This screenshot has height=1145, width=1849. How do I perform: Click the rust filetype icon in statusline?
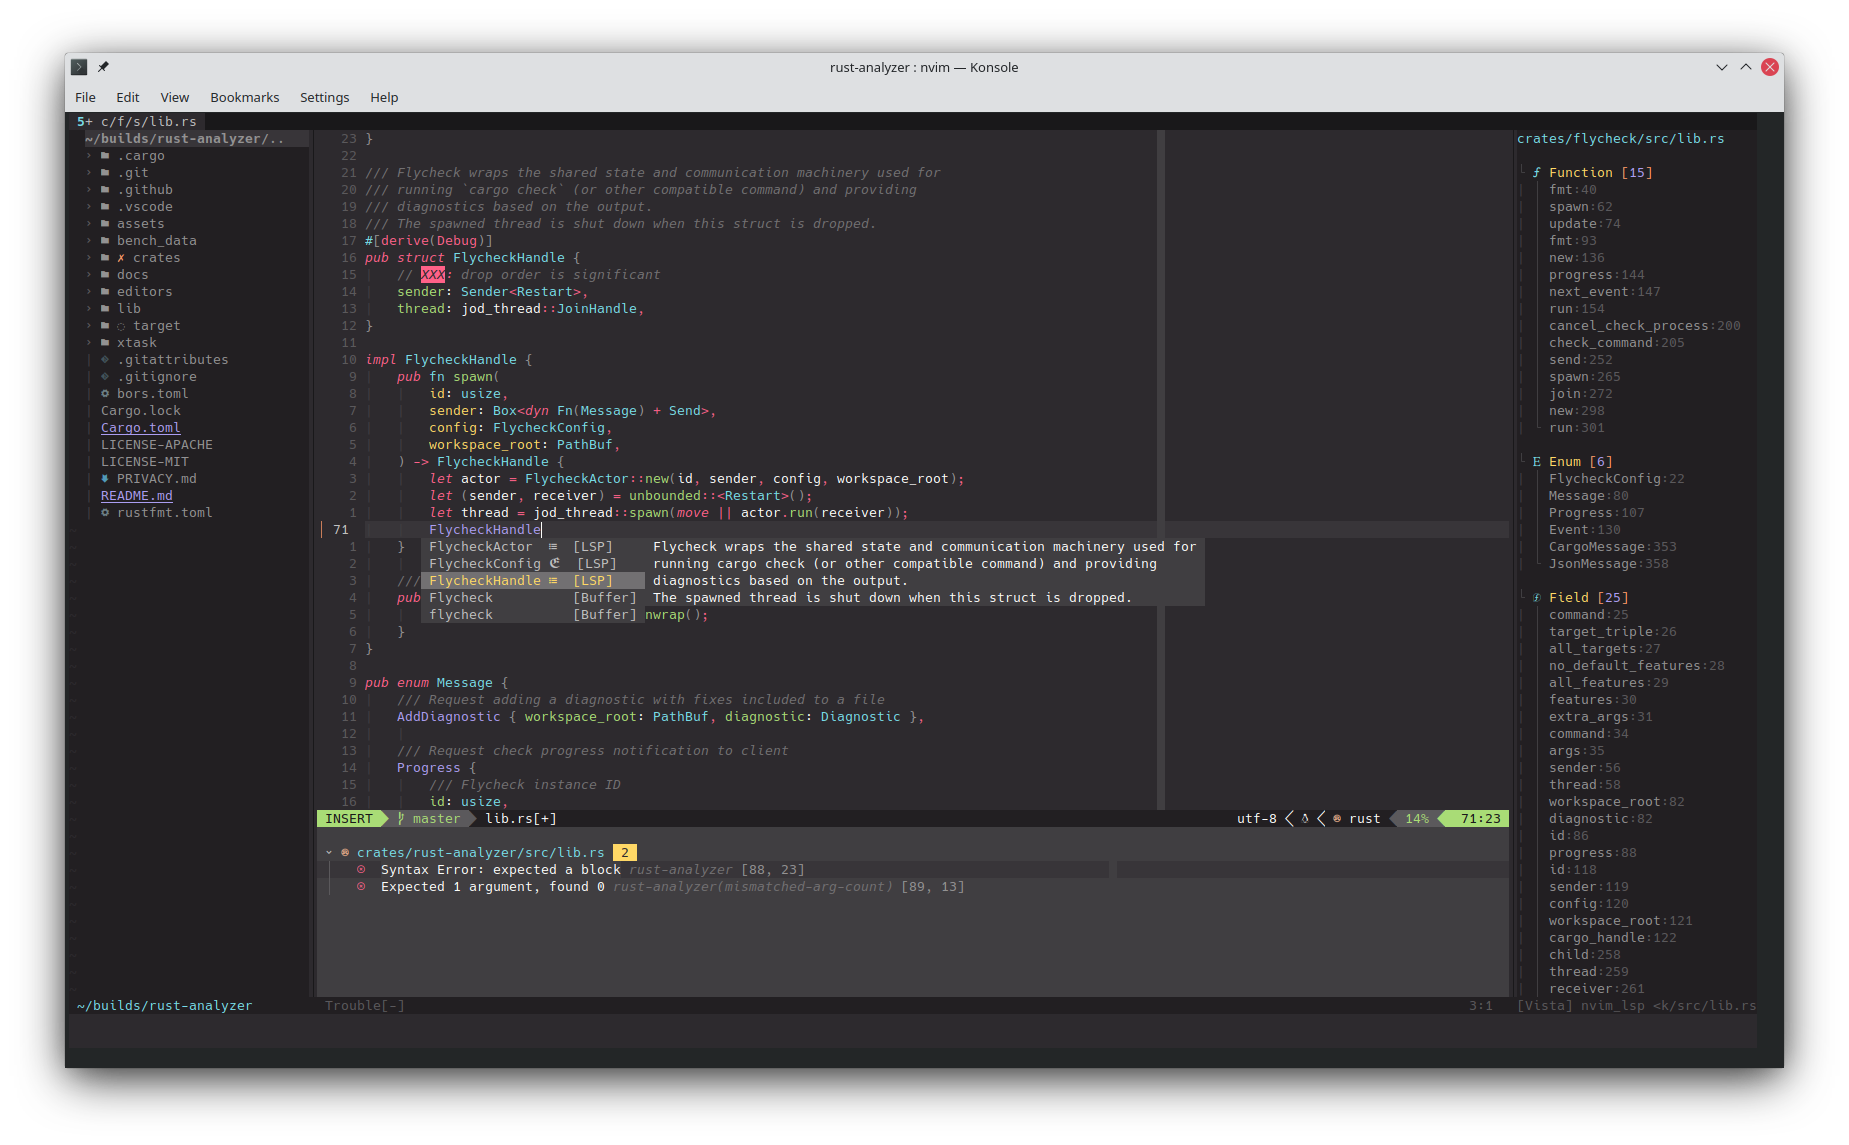(x=1337, y=819)
